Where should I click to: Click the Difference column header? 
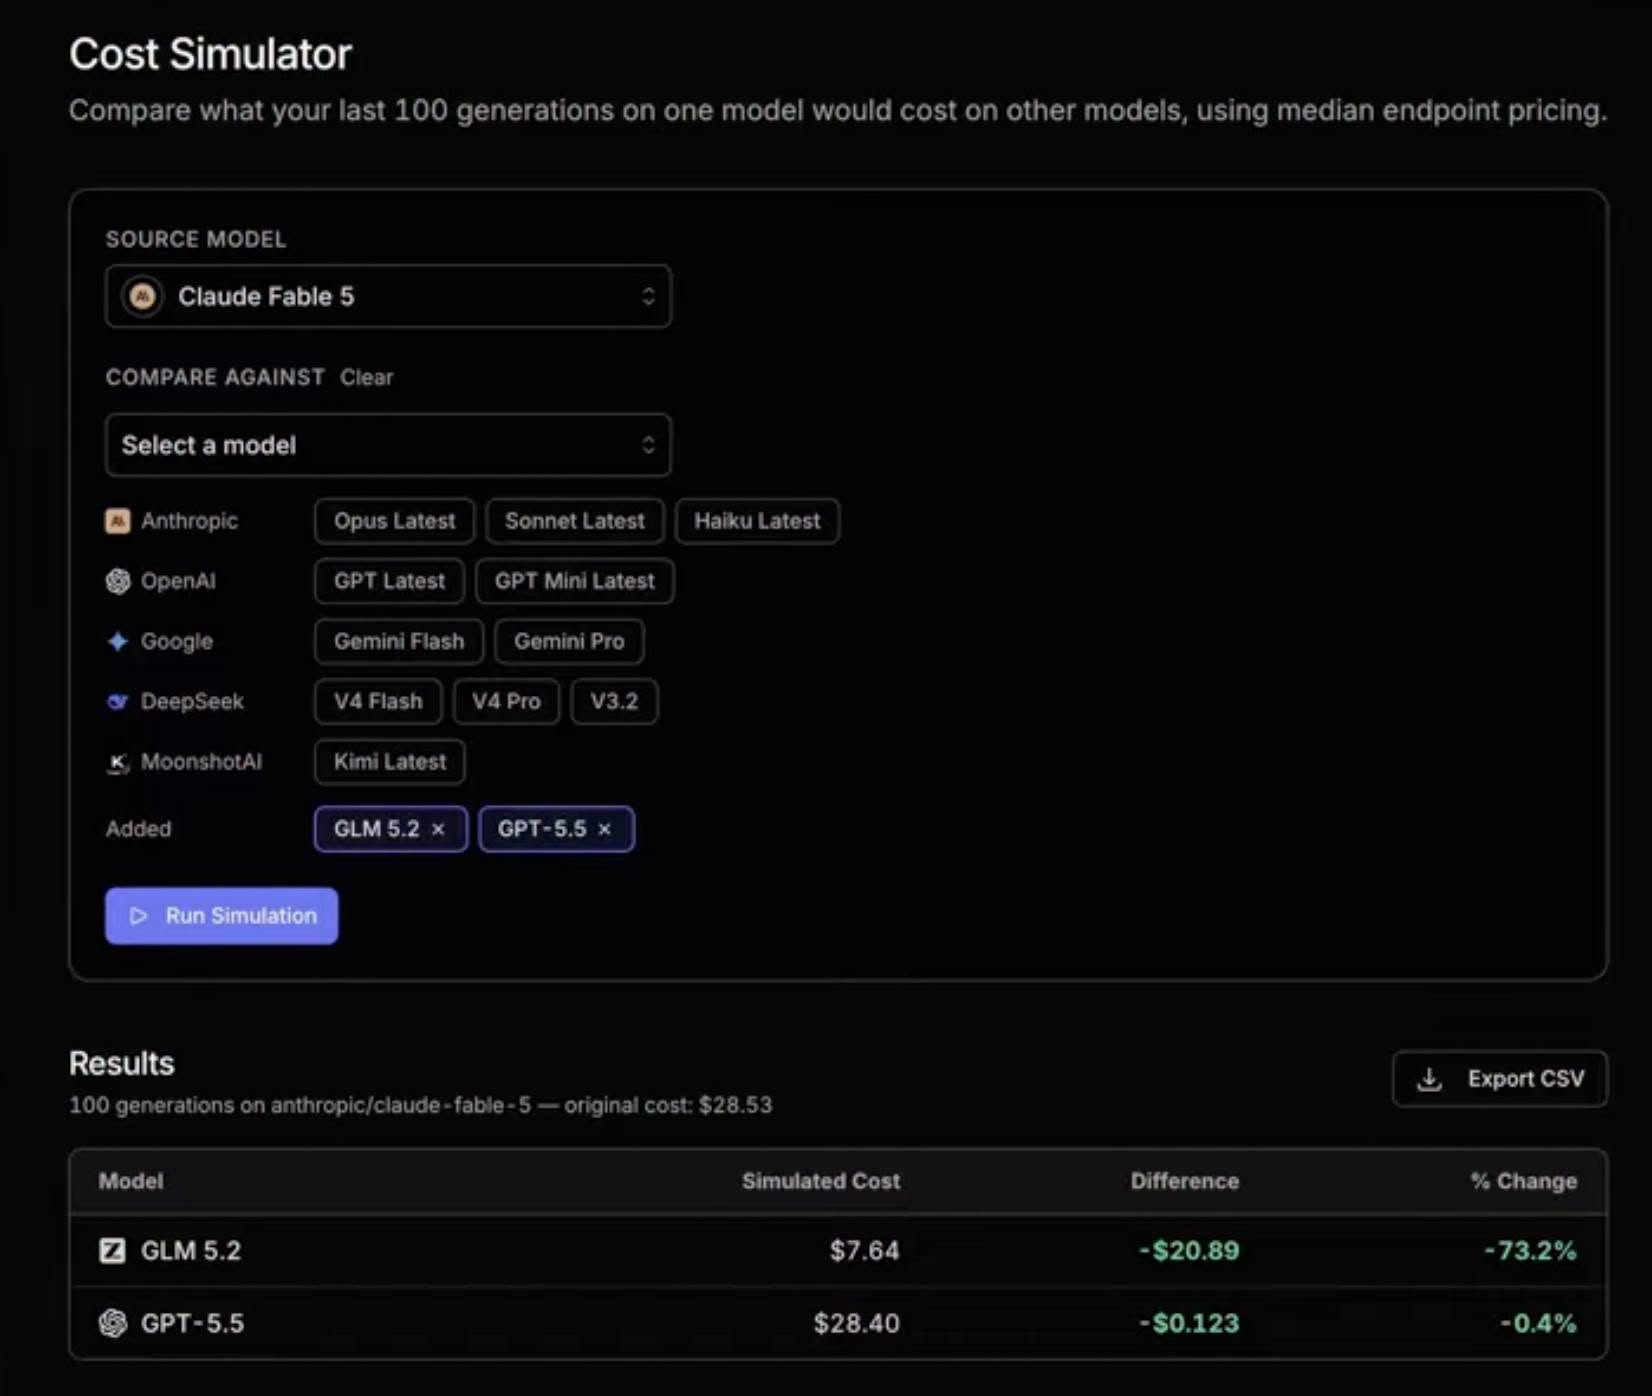(1185, 1181)
